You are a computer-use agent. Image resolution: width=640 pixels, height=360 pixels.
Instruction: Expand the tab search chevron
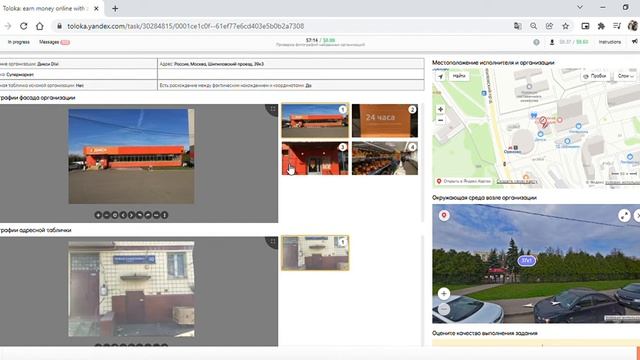[x=580, y=7]
